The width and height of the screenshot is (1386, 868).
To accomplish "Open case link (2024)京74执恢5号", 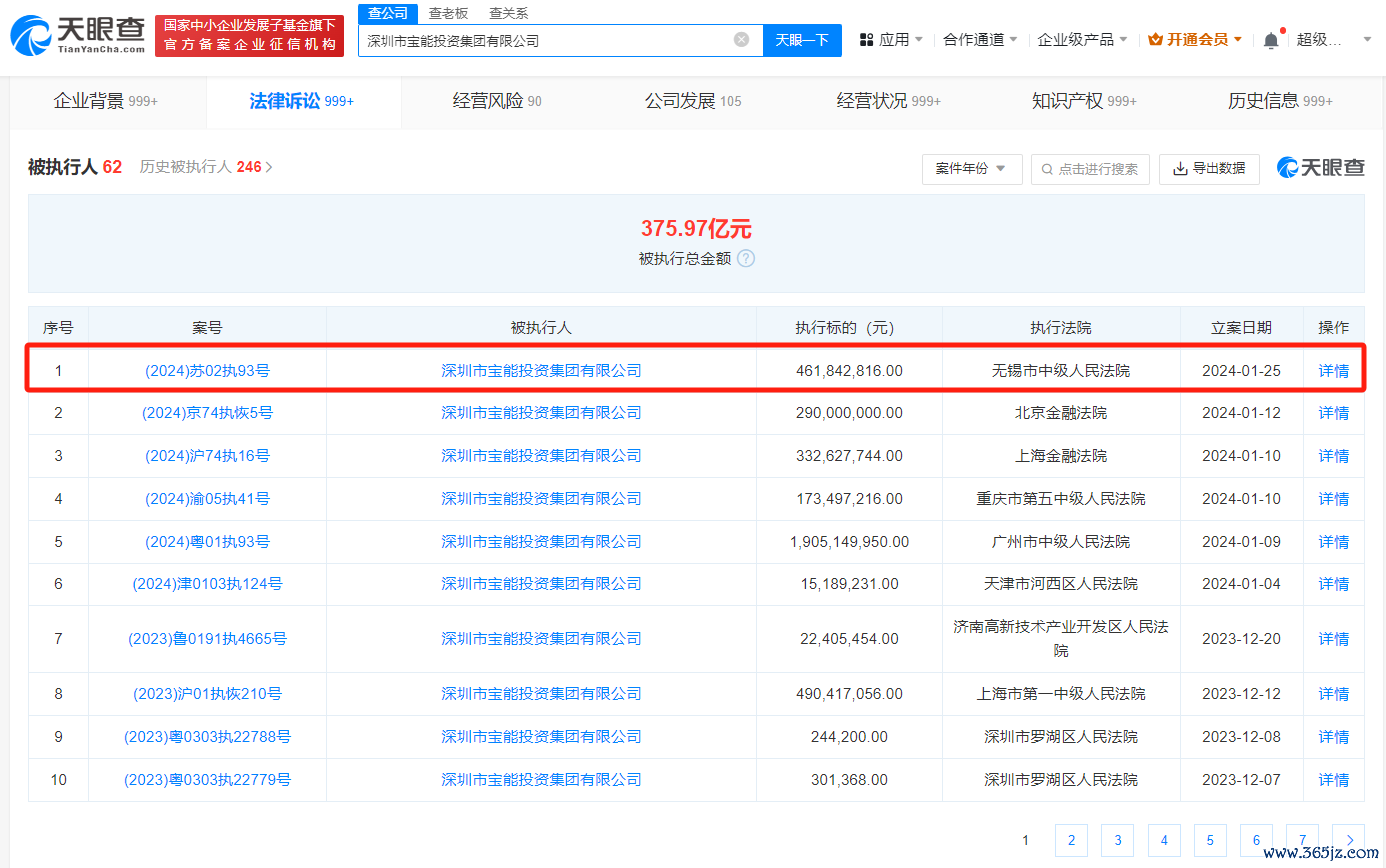I will 207,413.
